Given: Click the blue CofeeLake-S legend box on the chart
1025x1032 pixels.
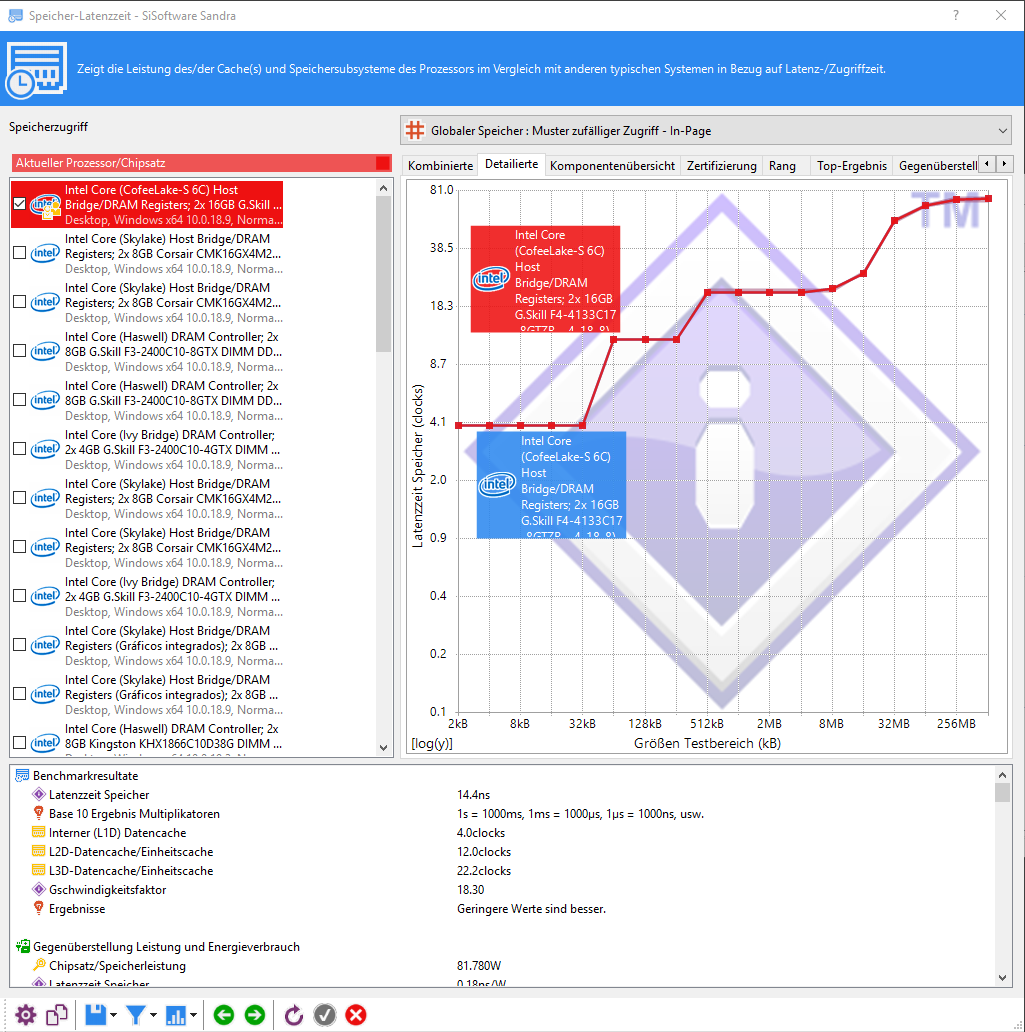Looking at the screenshot, I should point(551,485).
